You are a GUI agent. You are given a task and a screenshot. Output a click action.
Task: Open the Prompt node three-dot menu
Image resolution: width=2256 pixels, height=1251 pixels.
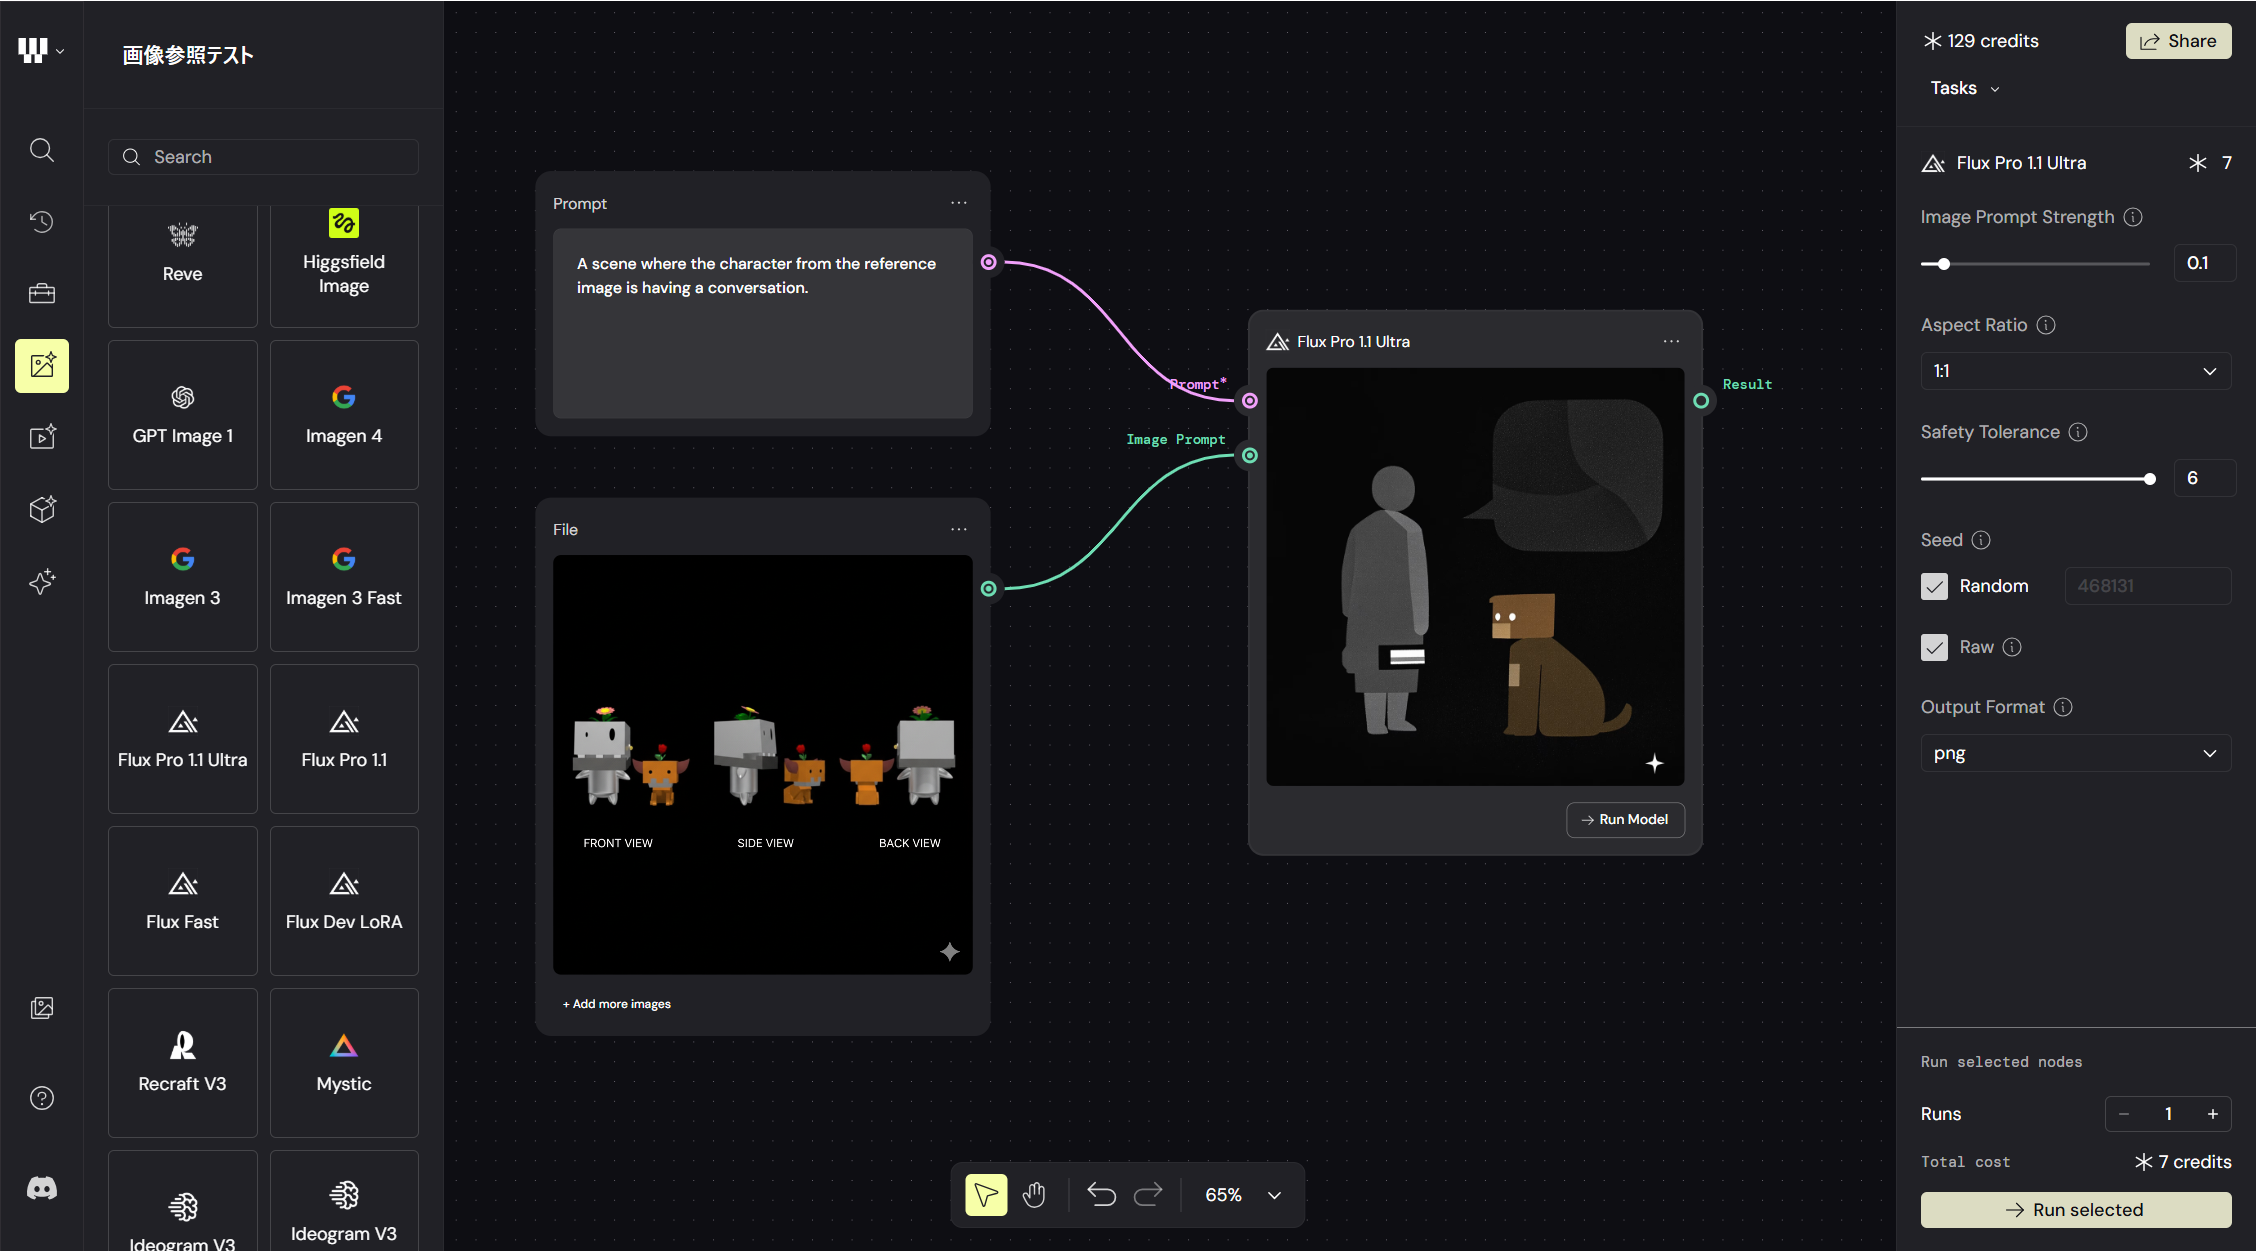tap(959, 203)
